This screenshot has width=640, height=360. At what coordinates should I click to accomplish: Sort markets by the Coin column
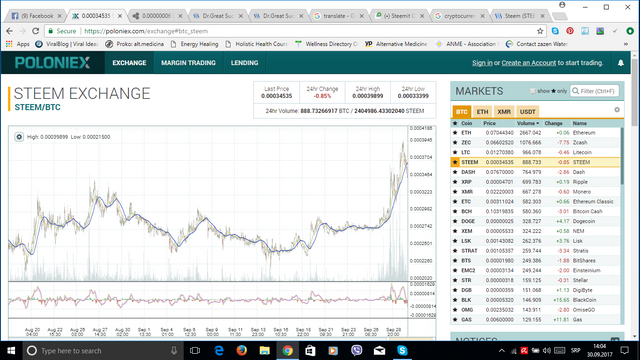coord(467,123)
